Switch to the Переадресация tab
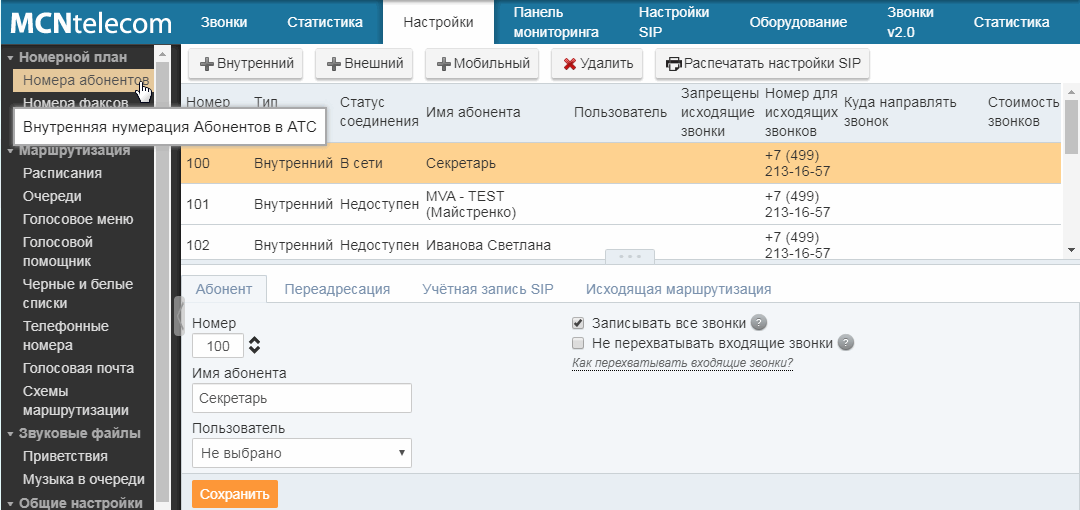This screenshot has height=510, width=1080. tap(337, 289)
